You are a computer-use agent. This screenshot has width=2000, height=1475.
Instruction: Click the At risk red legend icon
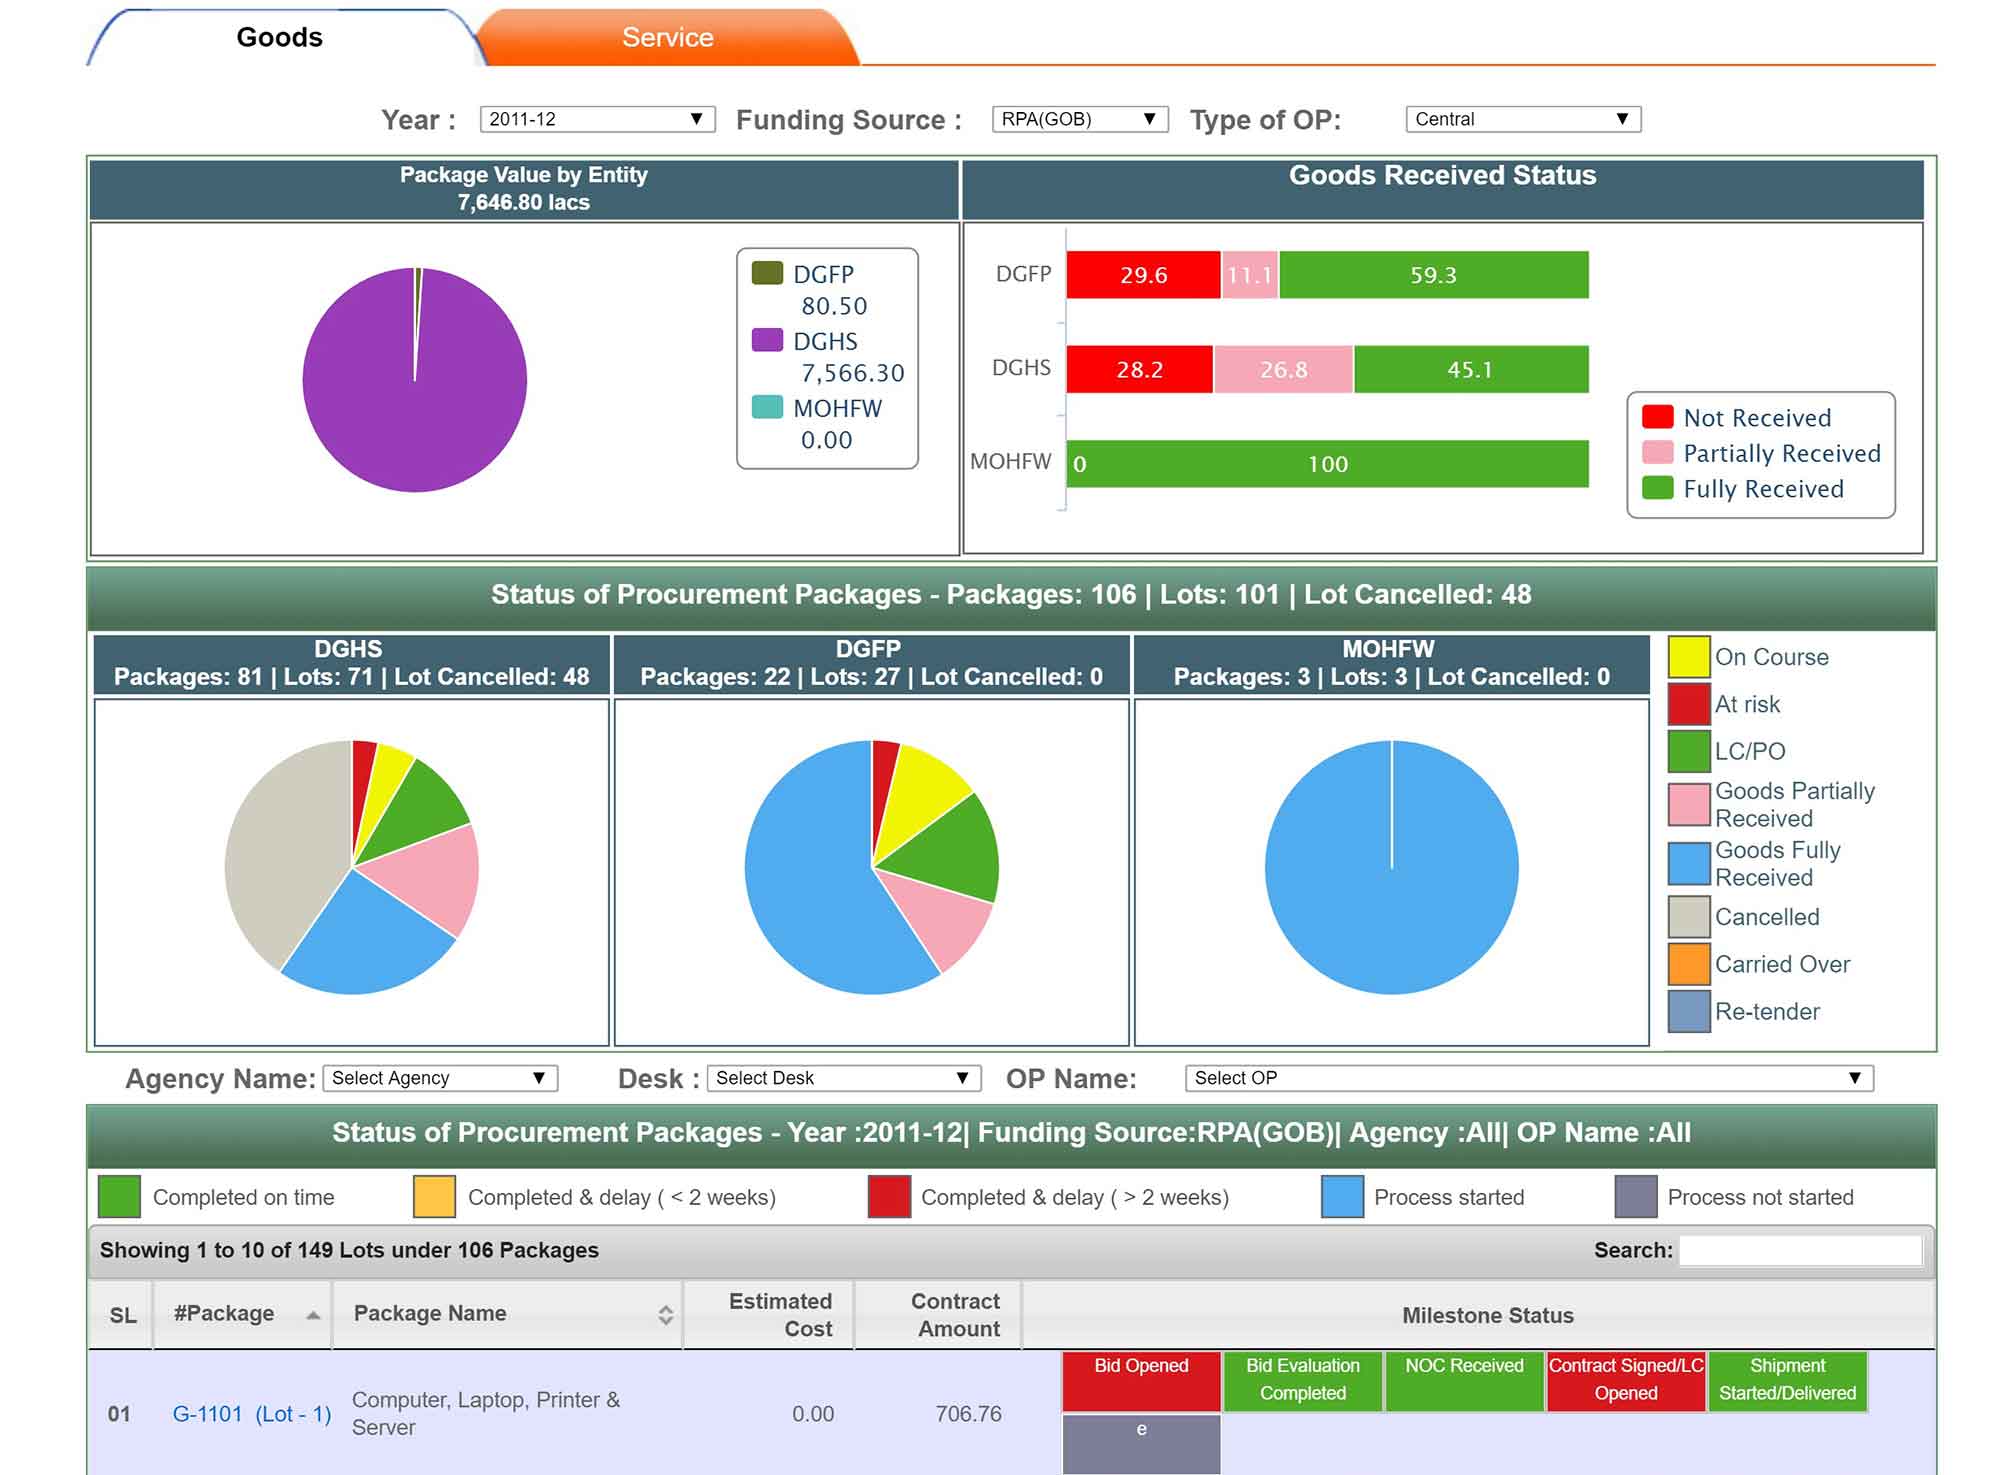pyautogui.click(x=1688, y=704)
